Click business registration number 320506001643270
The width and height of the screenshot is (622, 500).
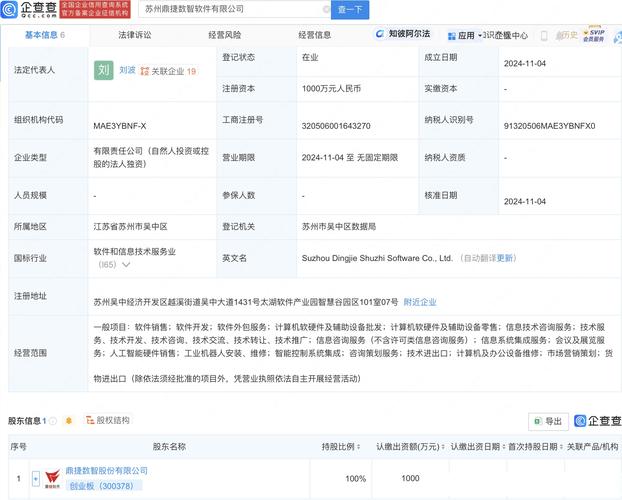(x=336, y=126)
